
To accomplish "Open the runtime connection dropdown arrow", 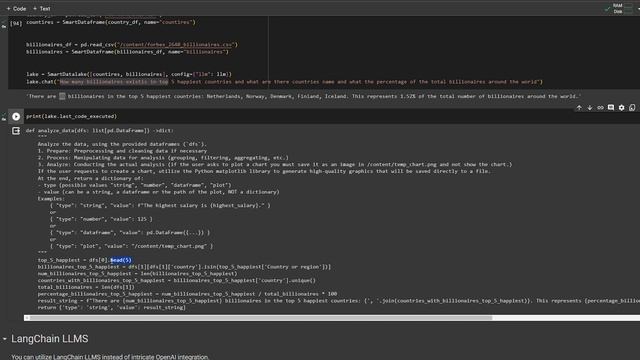I will (x=638, y=9).
